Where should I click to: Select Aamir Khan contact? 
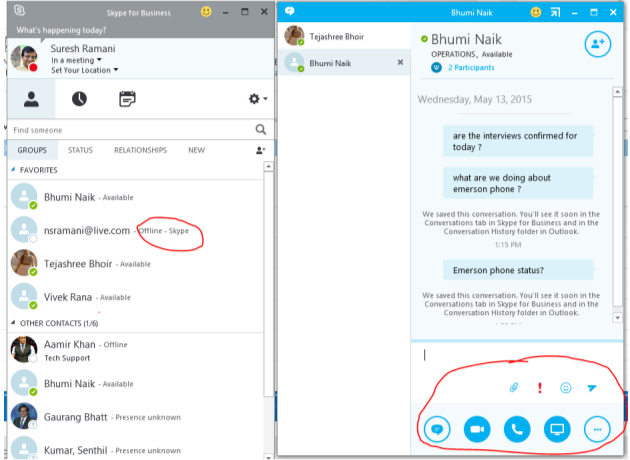pyautogui.click(x=137, y=350)
